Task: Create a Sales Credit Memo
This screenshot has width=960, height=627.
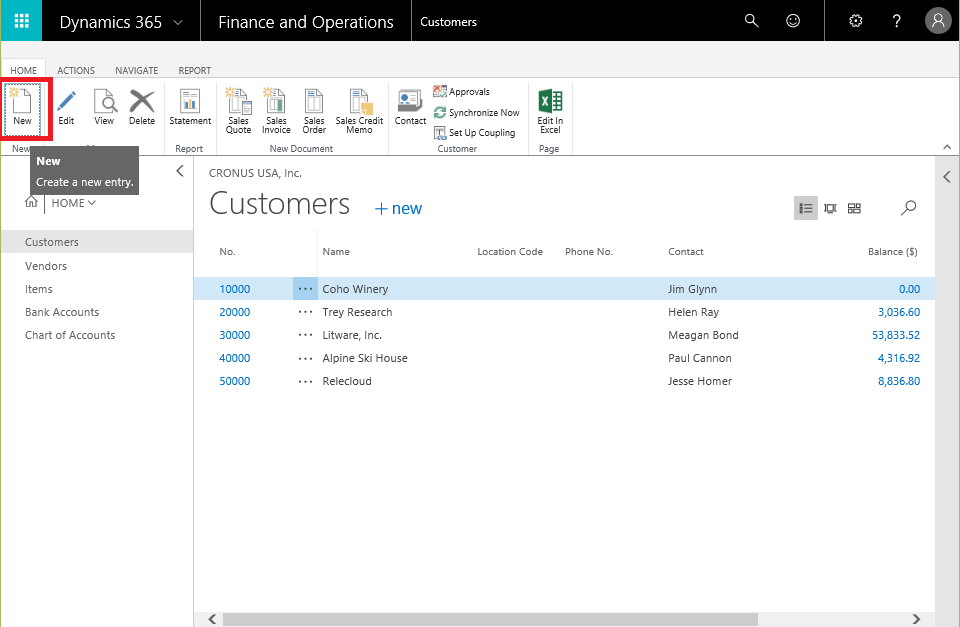Action: (x=359, y=111)
